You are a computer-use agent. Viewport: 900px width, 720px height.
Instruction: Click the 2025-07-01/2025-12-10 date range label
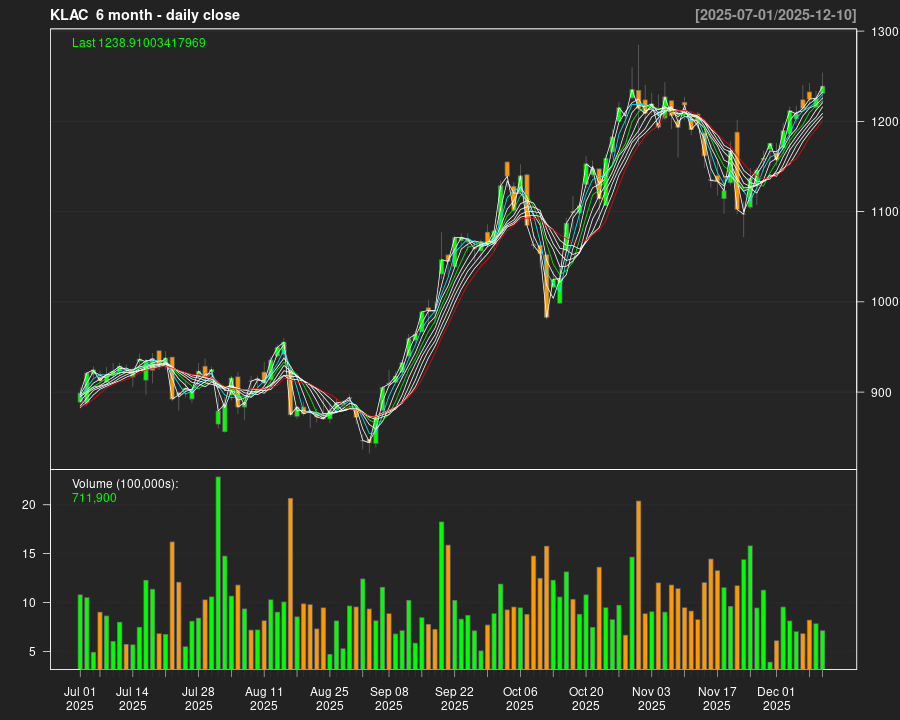coord(775,15)
